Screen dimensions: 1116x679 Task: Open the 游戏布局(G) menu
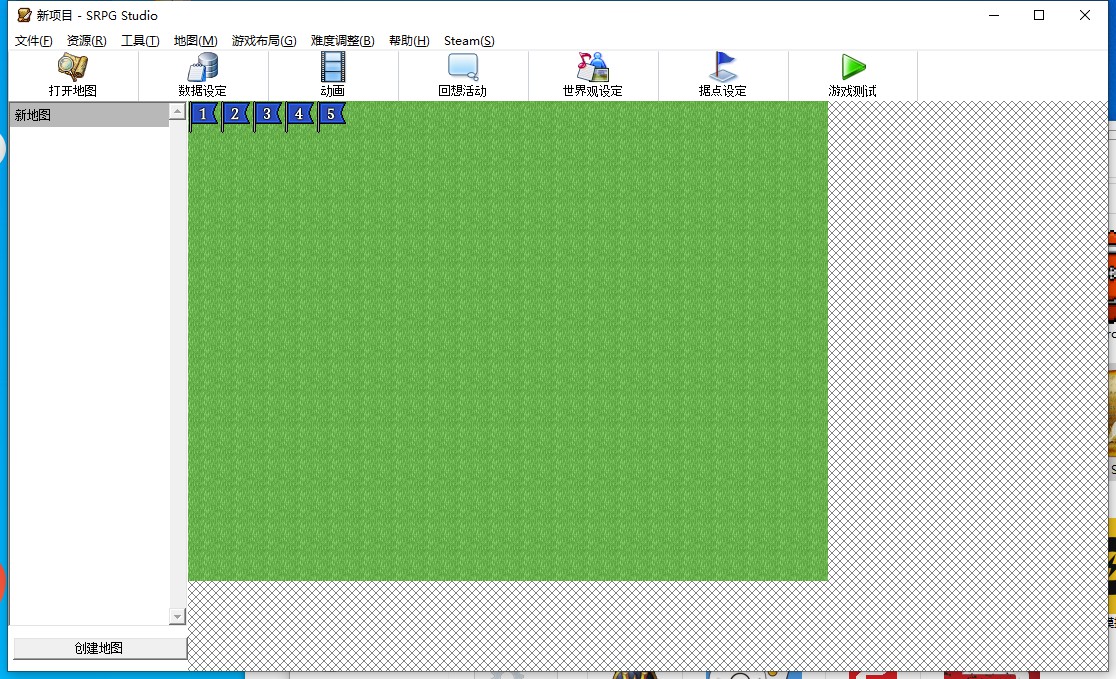coord(264,41)
